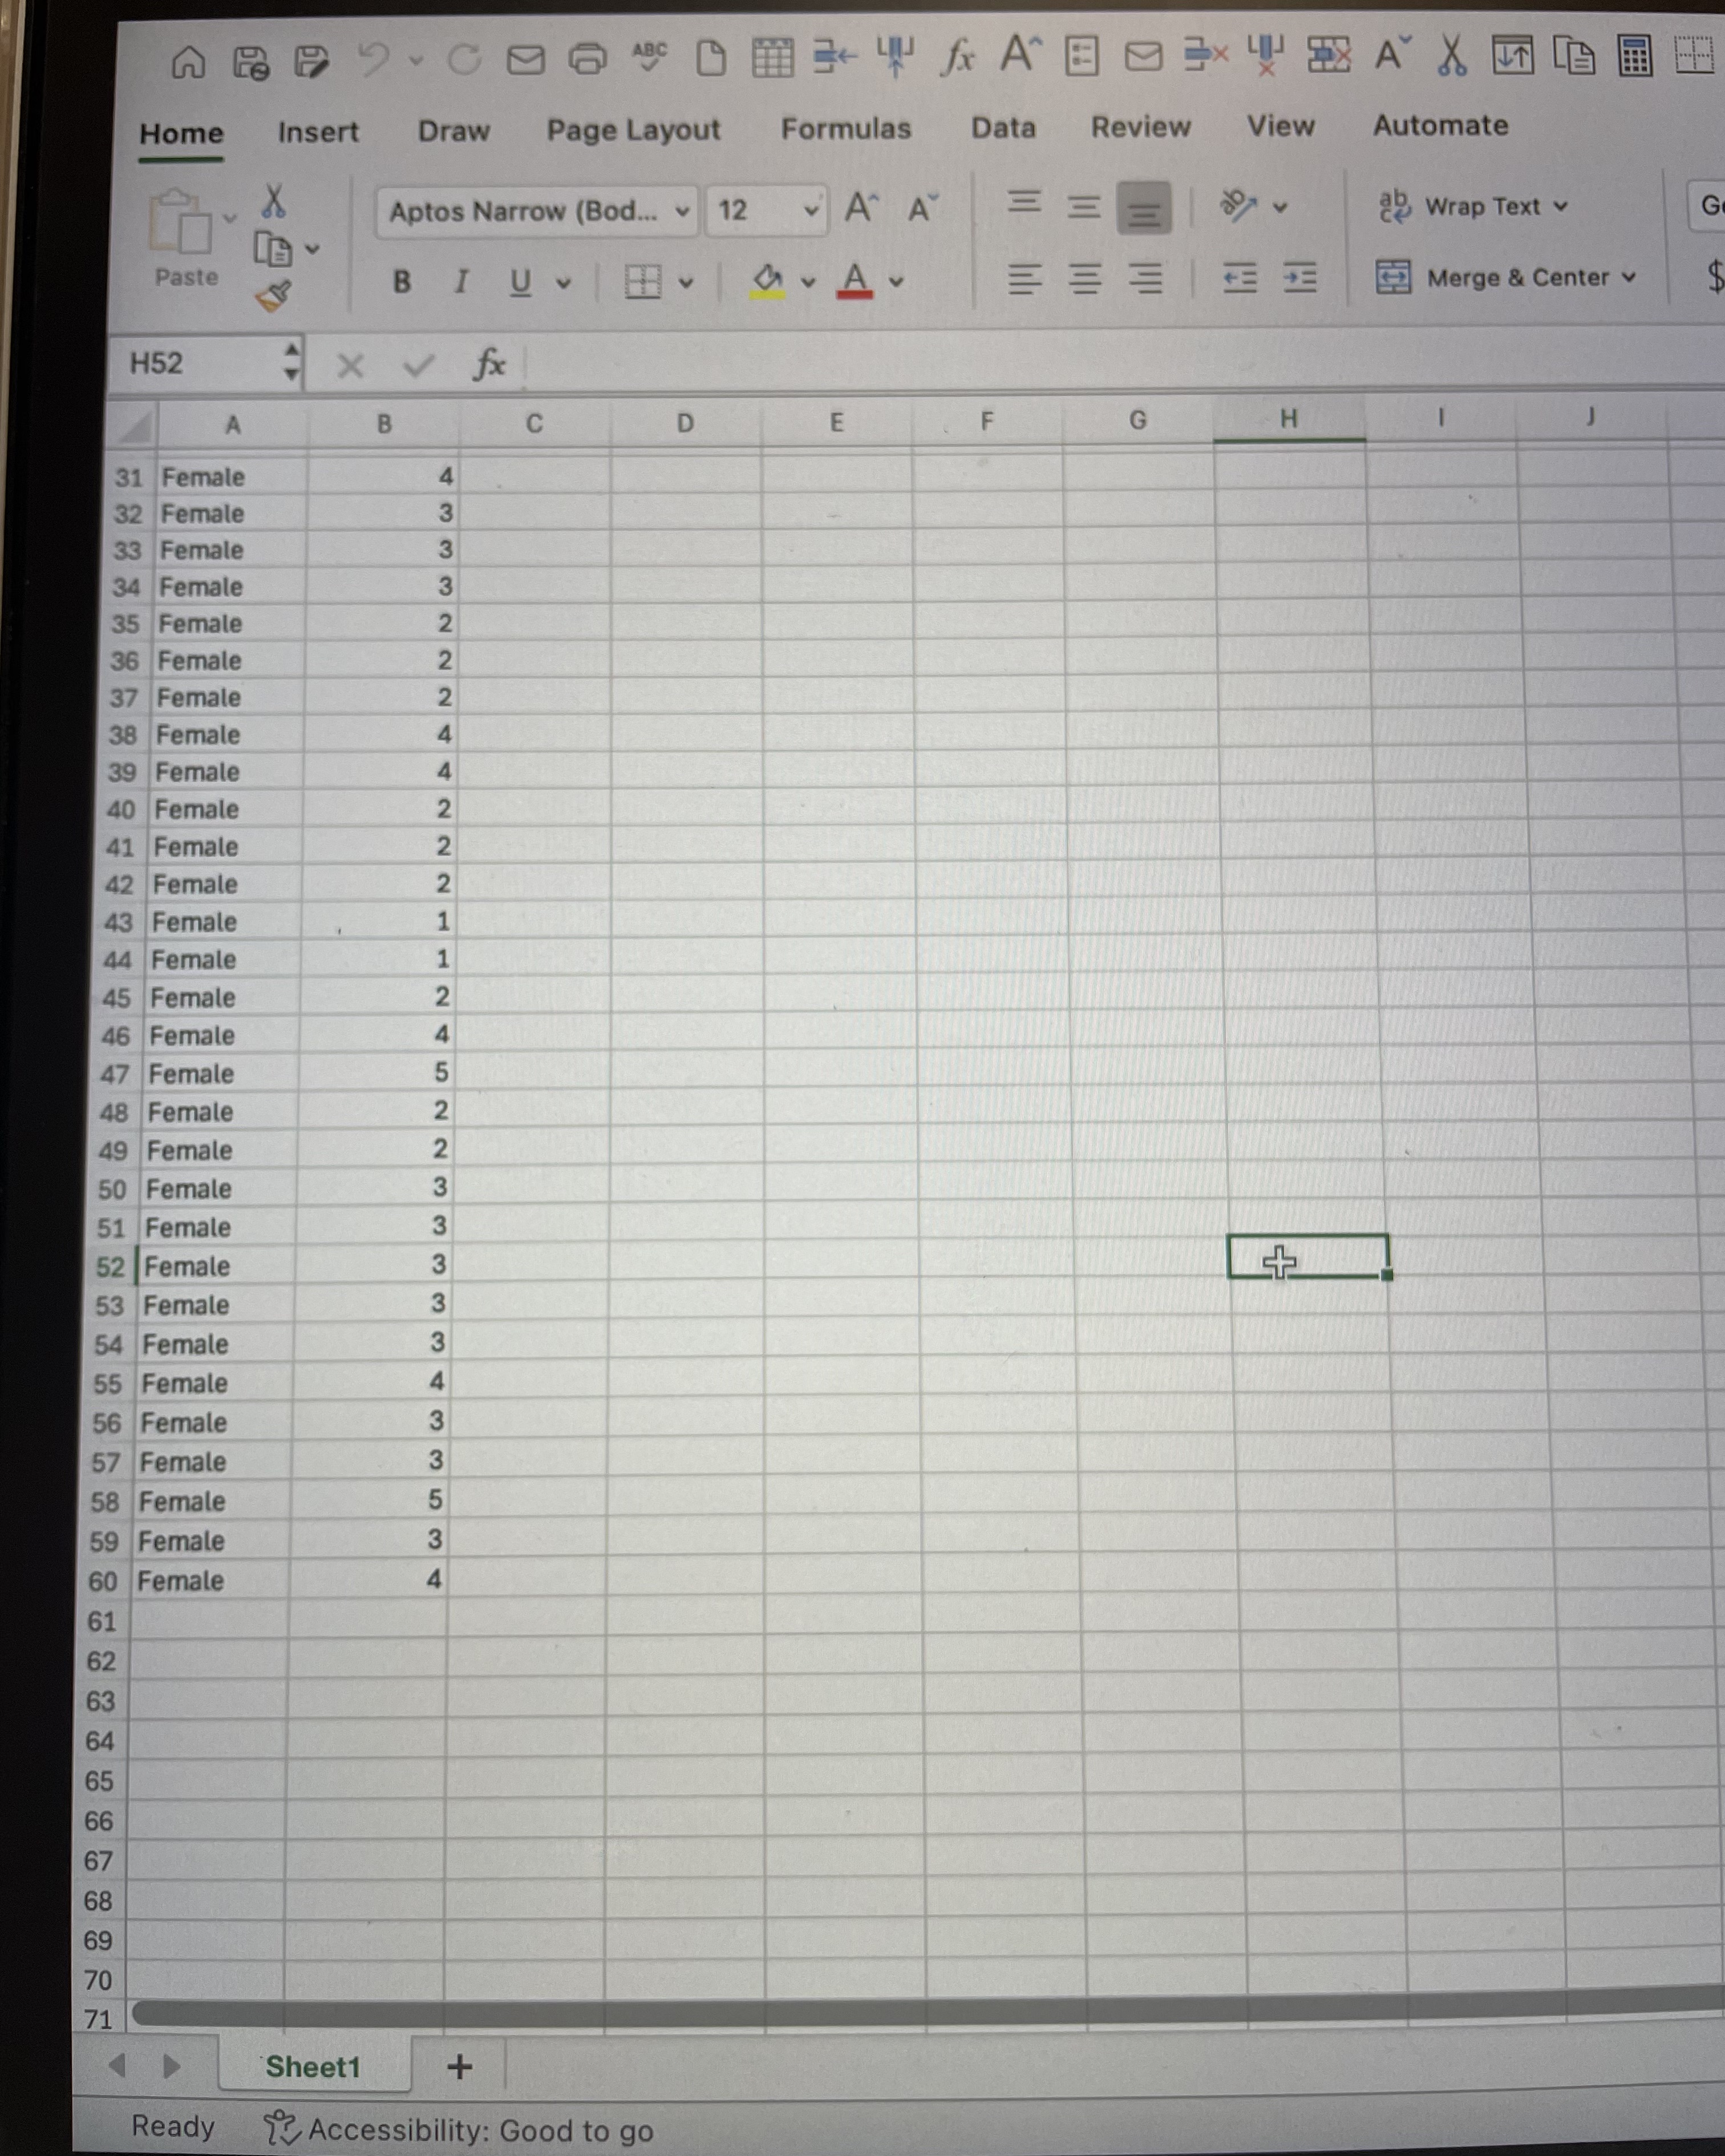Add a new sheet with the plus button

click(x=459, y=2067)
